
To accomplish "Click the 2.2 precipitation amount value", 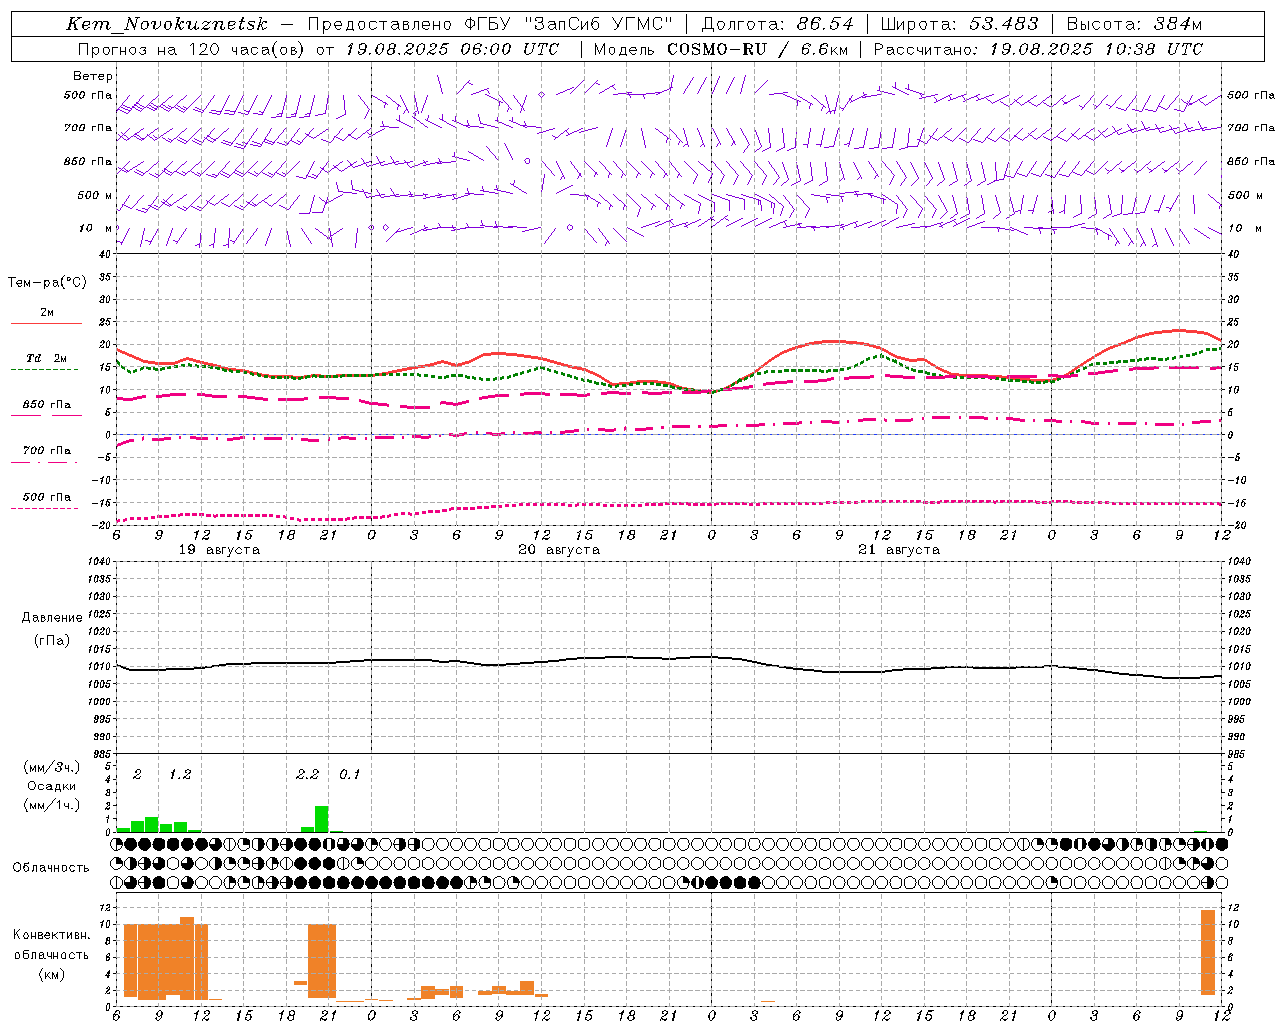I will pyautogui.click(x=307, y=774).
